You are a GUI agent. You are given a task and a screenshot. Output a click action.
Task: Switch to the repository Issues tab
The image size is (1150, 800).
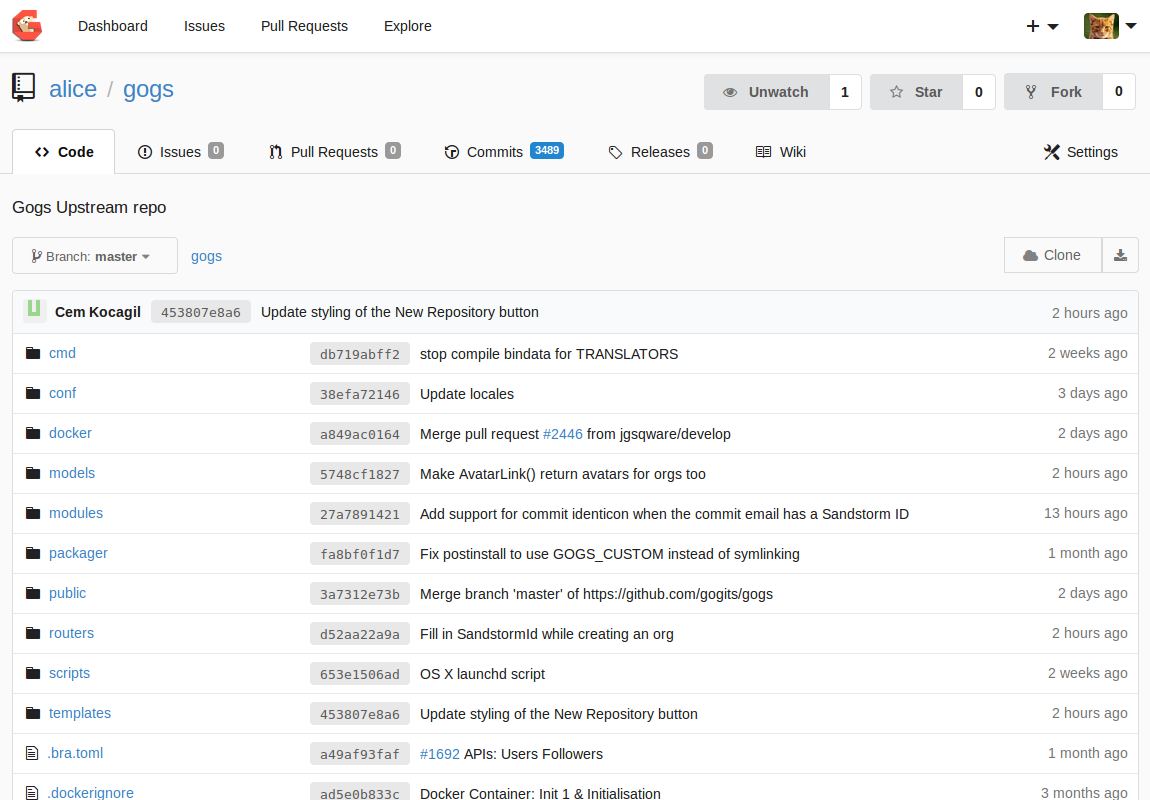pos(180,152)
